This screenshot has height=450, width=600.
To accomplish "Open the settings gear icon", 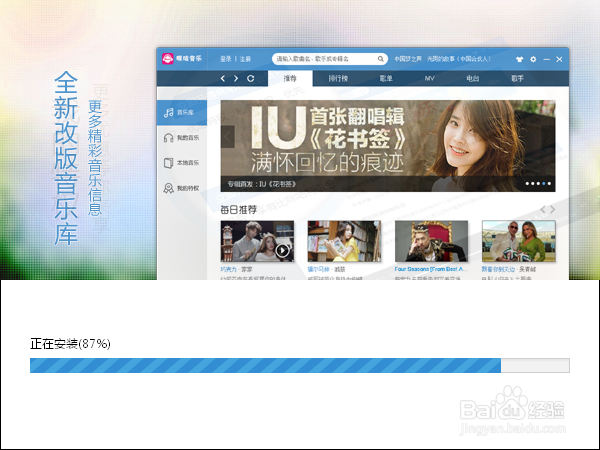I will pyautogui.click(x=533, y=59).
